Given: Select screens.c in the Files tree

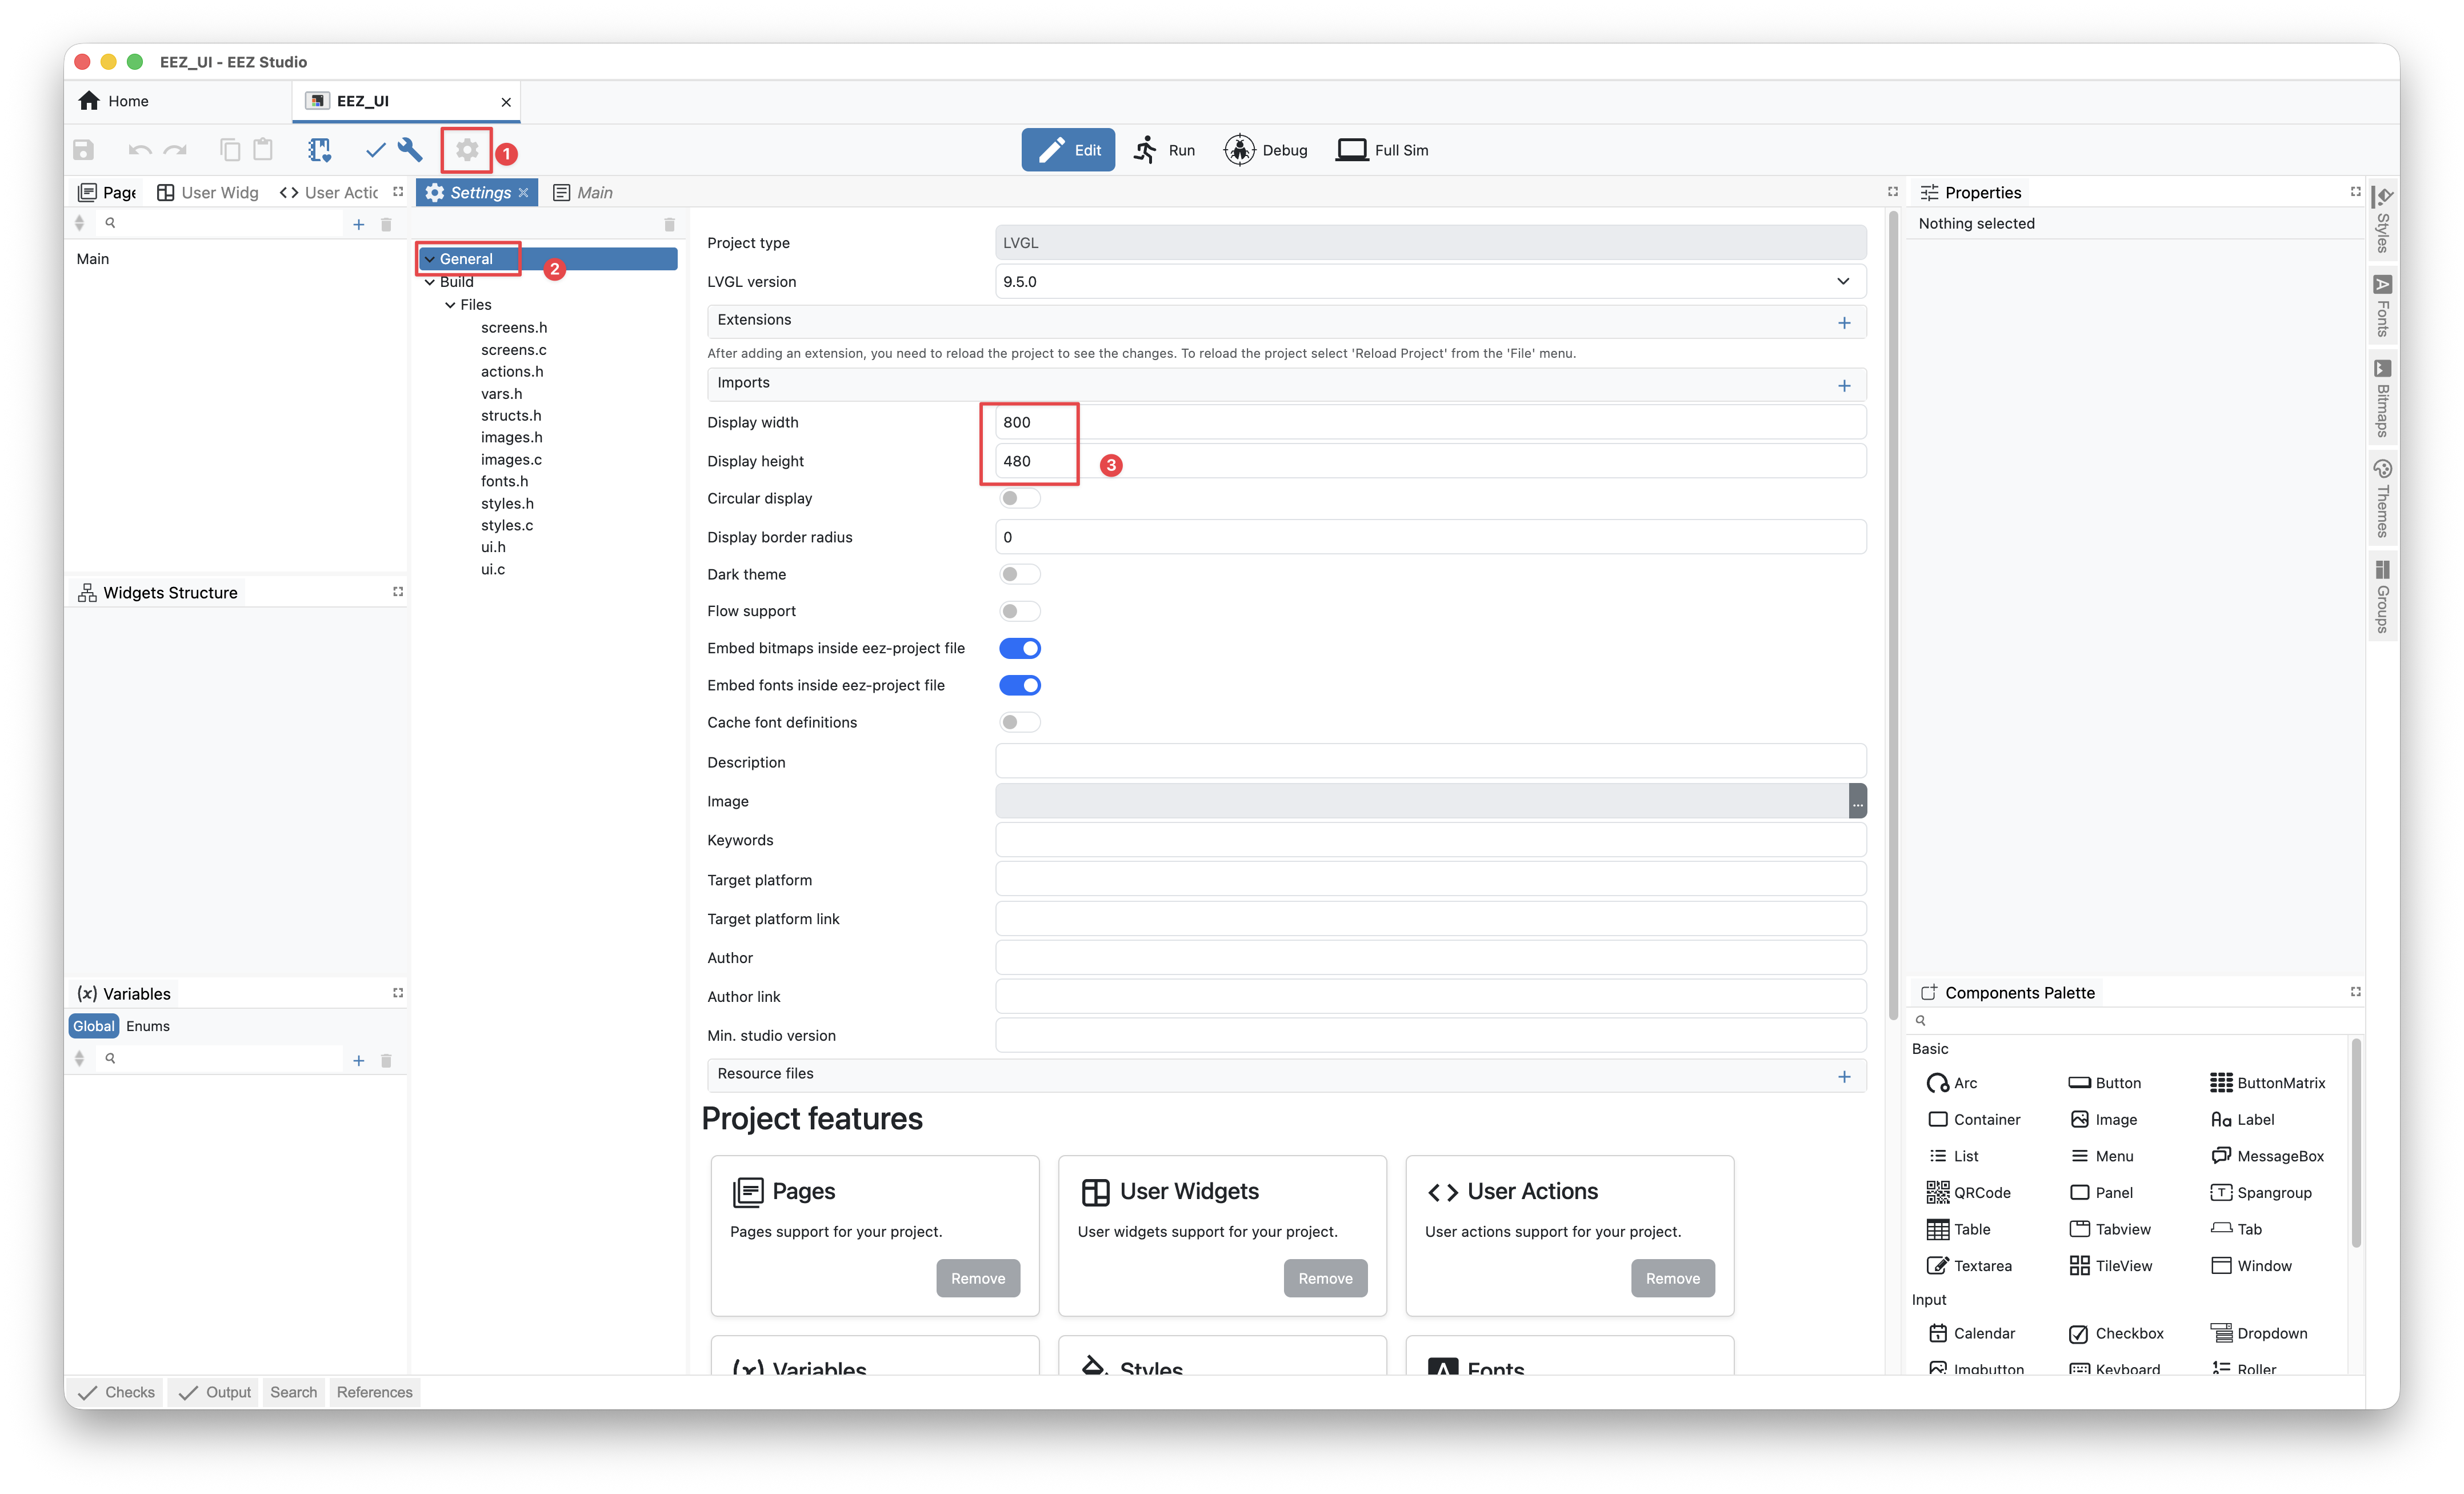Looking at the screenshot, I should pos(514,350).
